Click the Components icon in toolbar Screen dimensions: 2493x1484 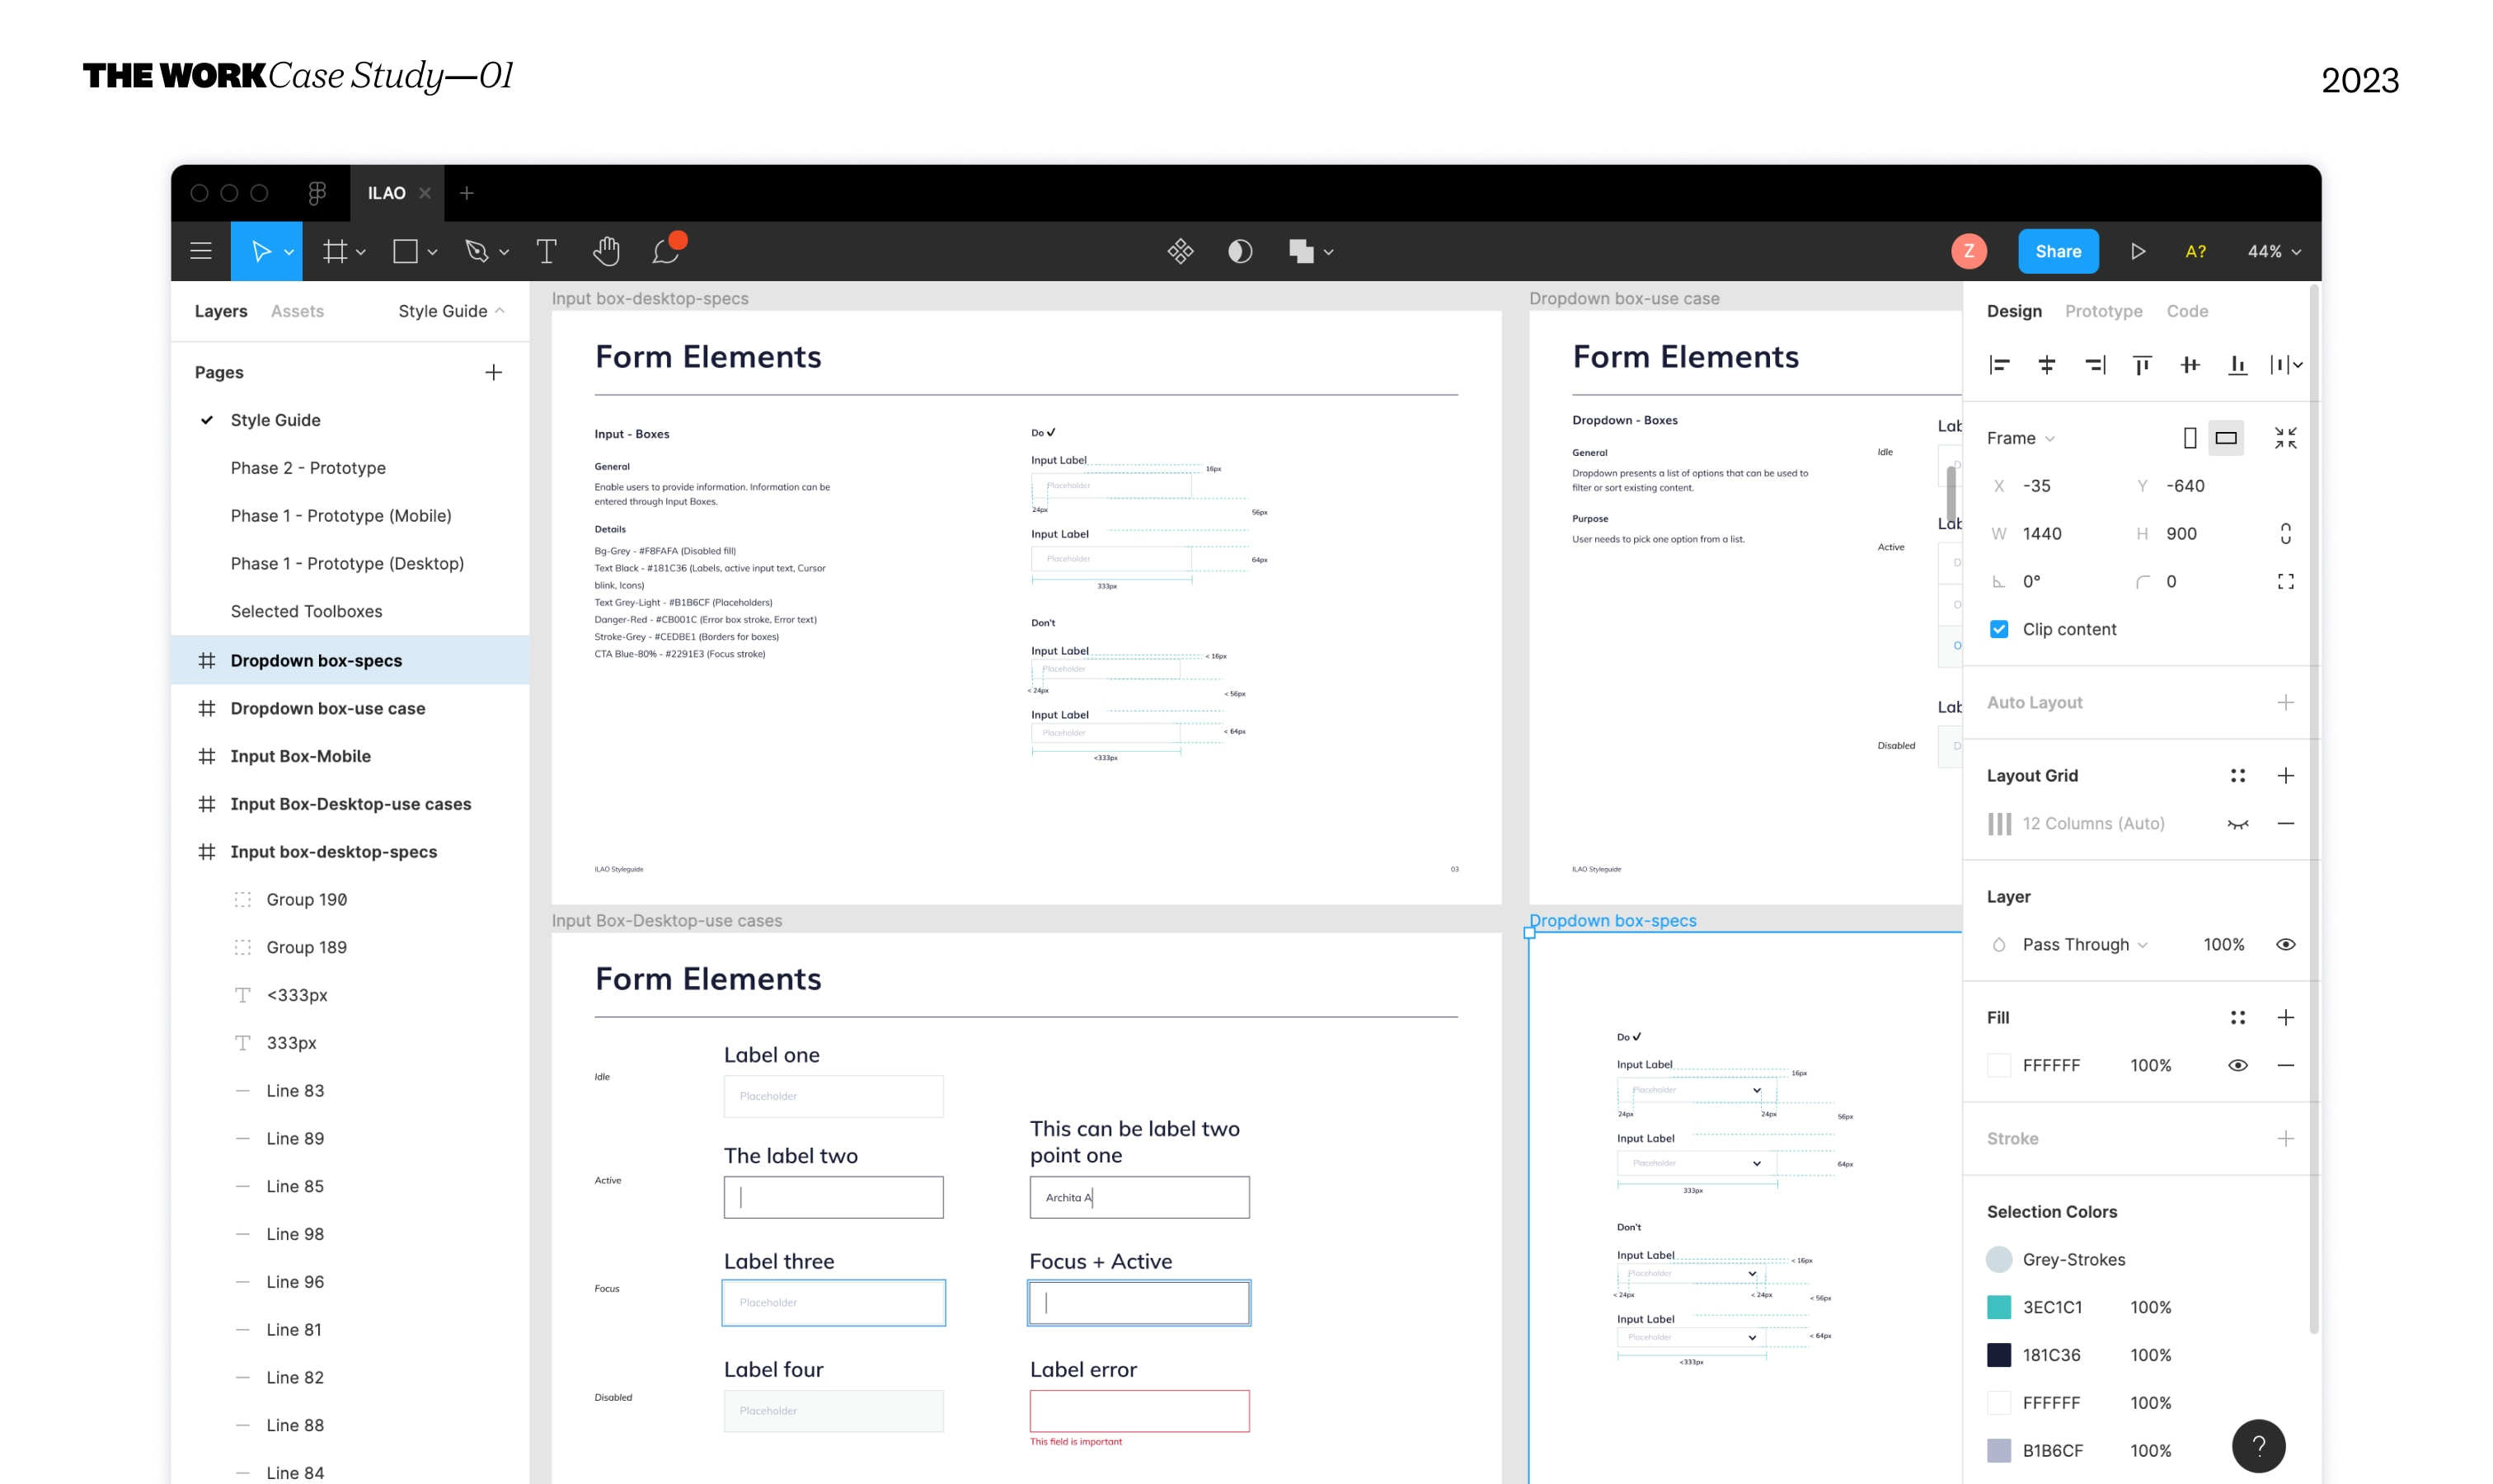pos(1180,251)
